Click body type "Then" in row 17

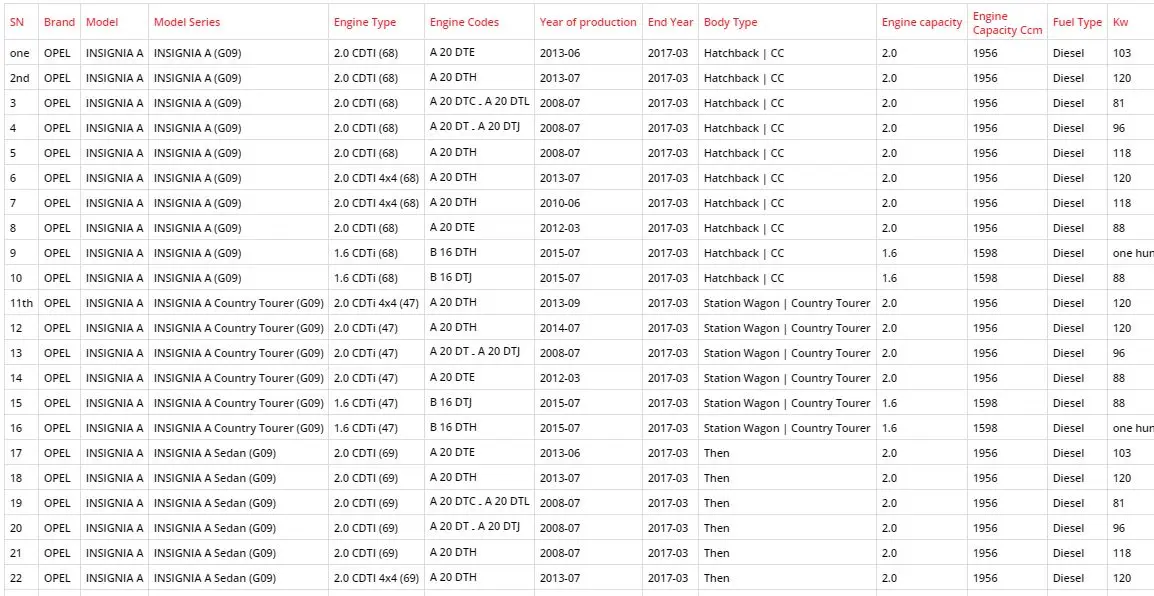(x=717, y=453)
